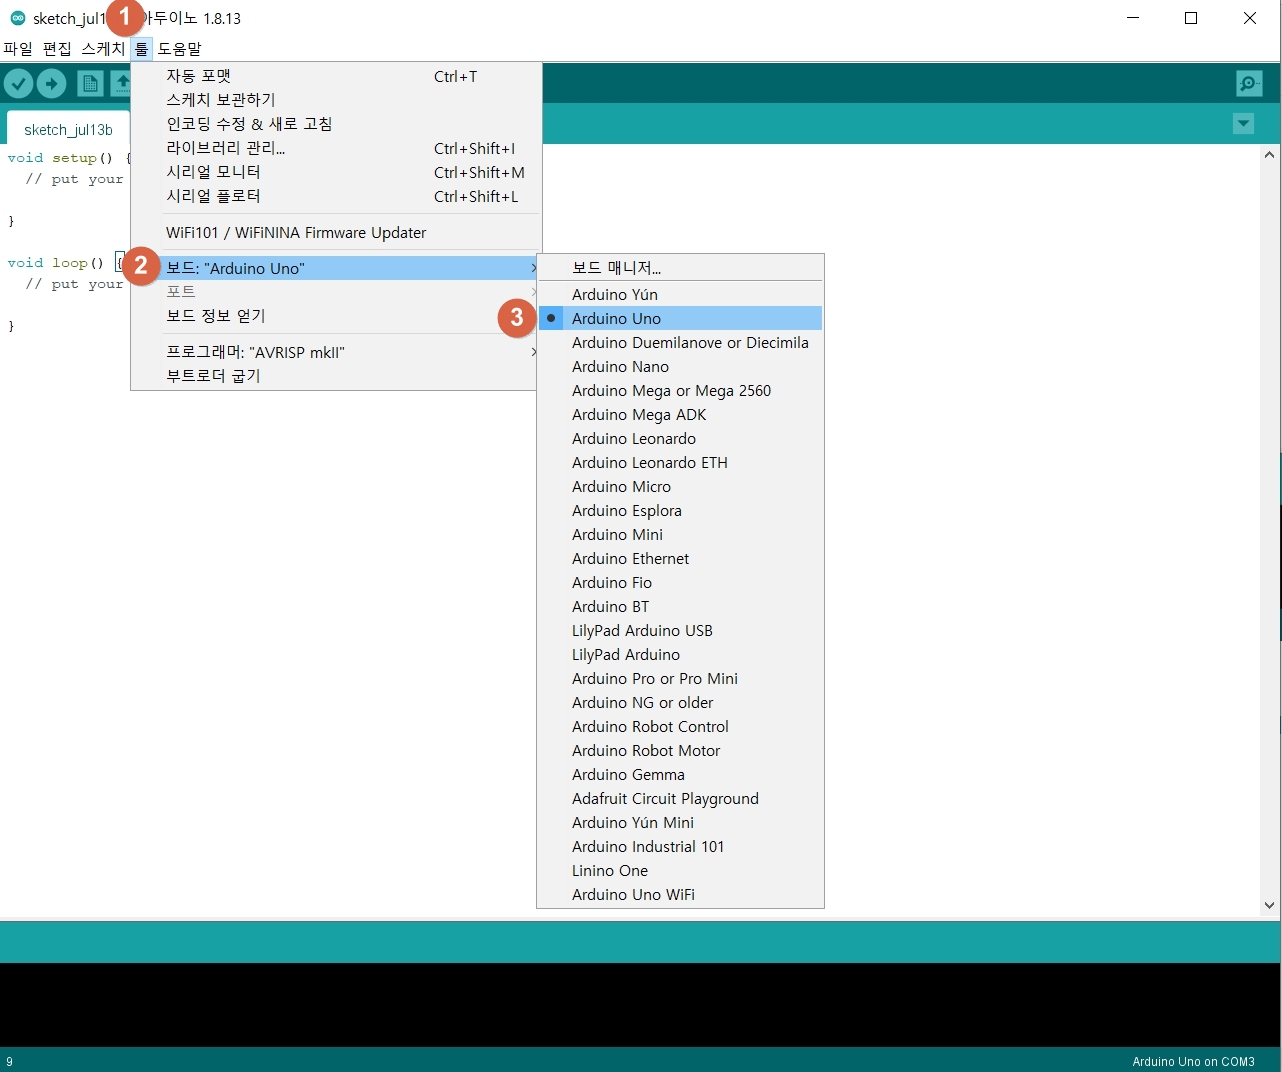Click the New sketch toolbar icon
The width and height of the screenshot is (1282, 1072).
[90, 84]
